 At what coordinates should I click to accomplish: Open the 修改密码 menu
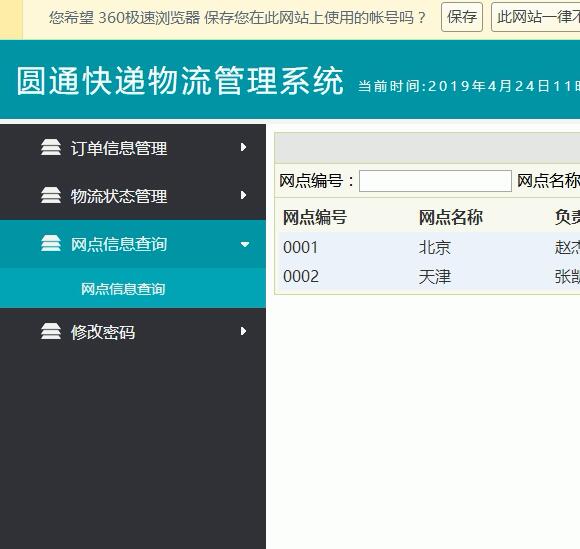133,332
